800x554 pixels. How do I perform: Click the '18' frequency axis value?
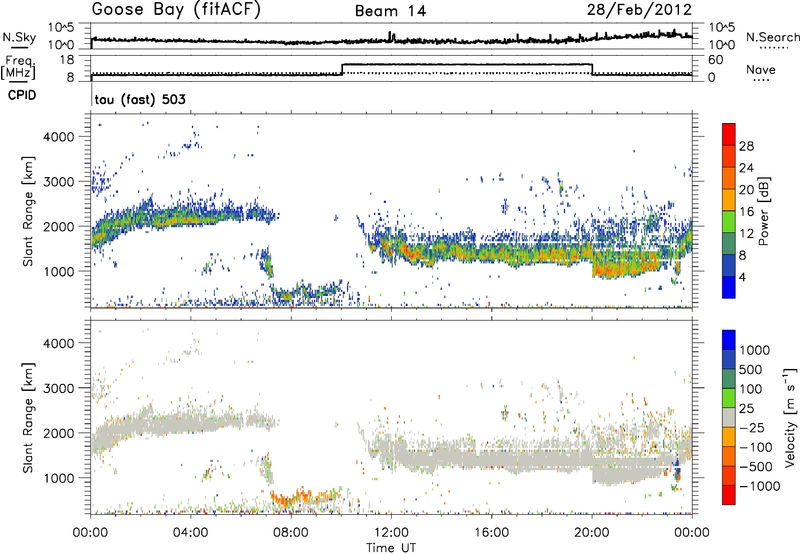pyautogui.click(x=68, y=60)
